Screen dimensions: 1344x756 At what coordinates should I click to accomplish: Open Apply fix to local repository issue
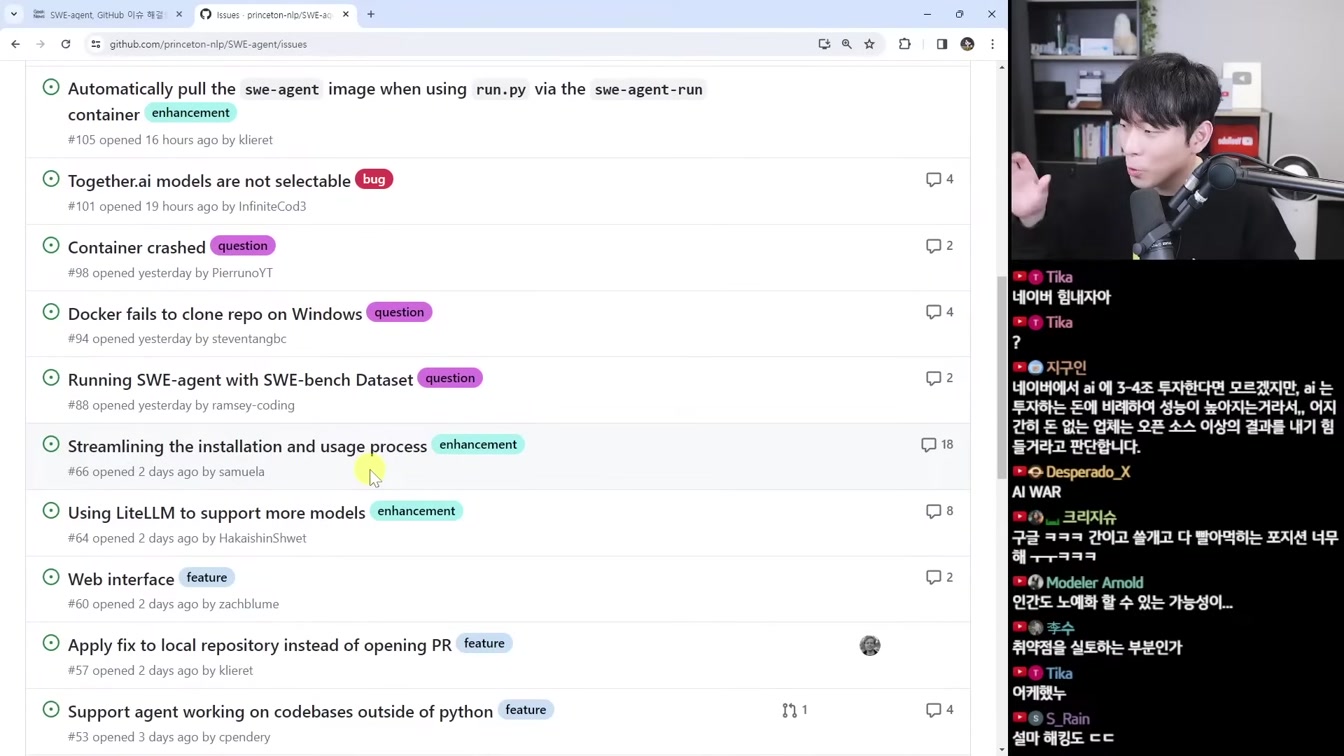coord(260,645)
